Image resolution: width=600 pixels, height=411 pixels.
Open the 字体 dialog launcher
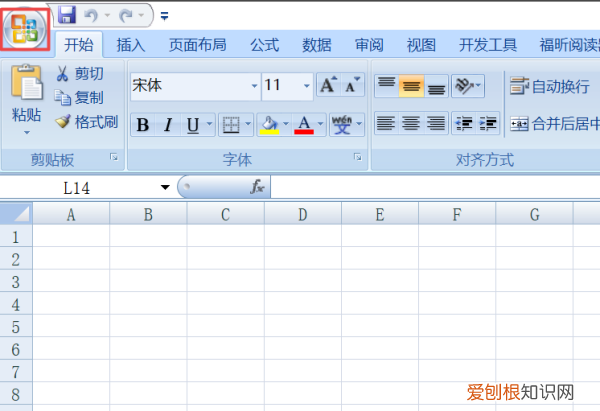pyautogui.click(x=358, y=157)
